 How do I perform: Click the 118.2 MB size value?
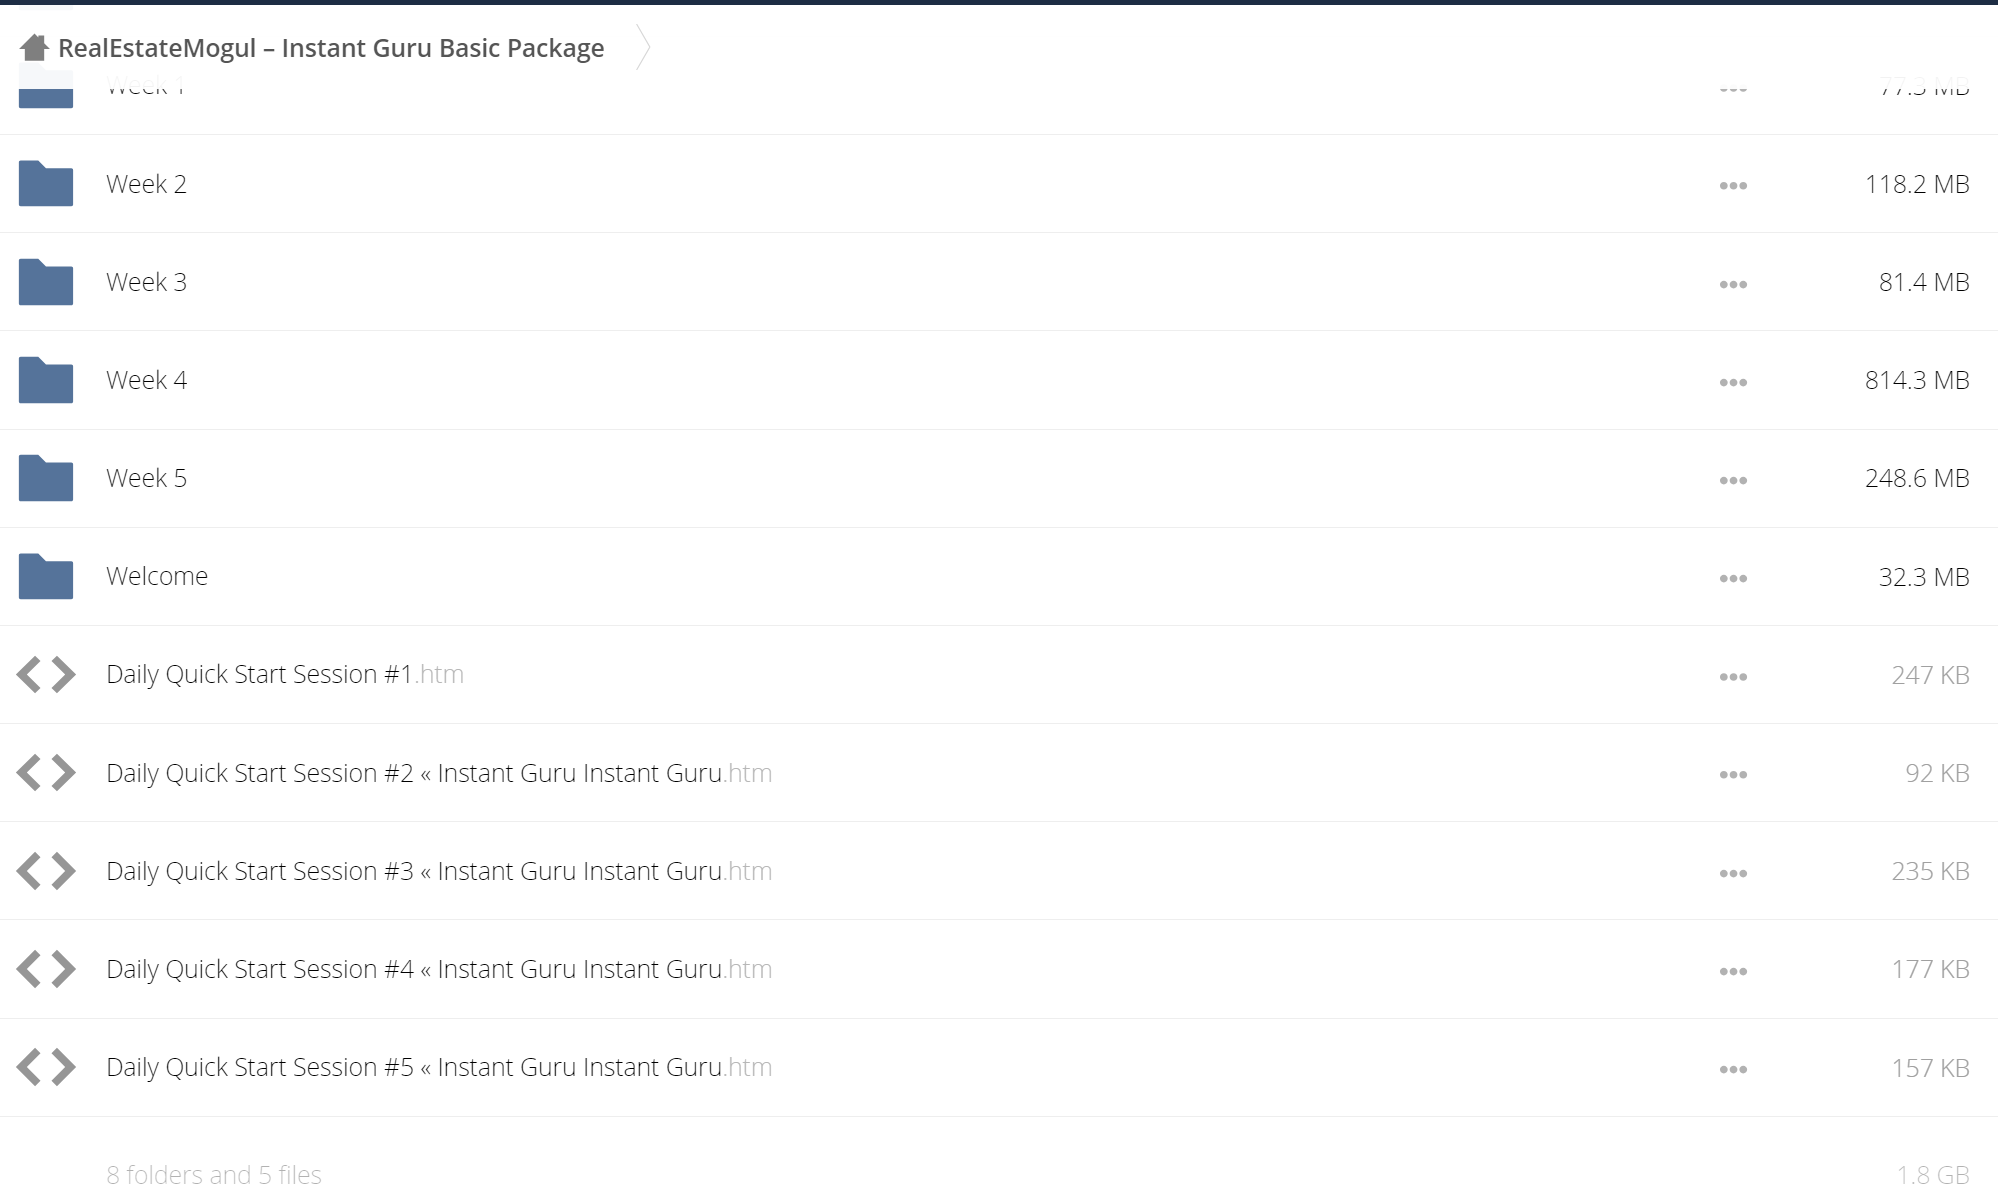point(1917,184)
